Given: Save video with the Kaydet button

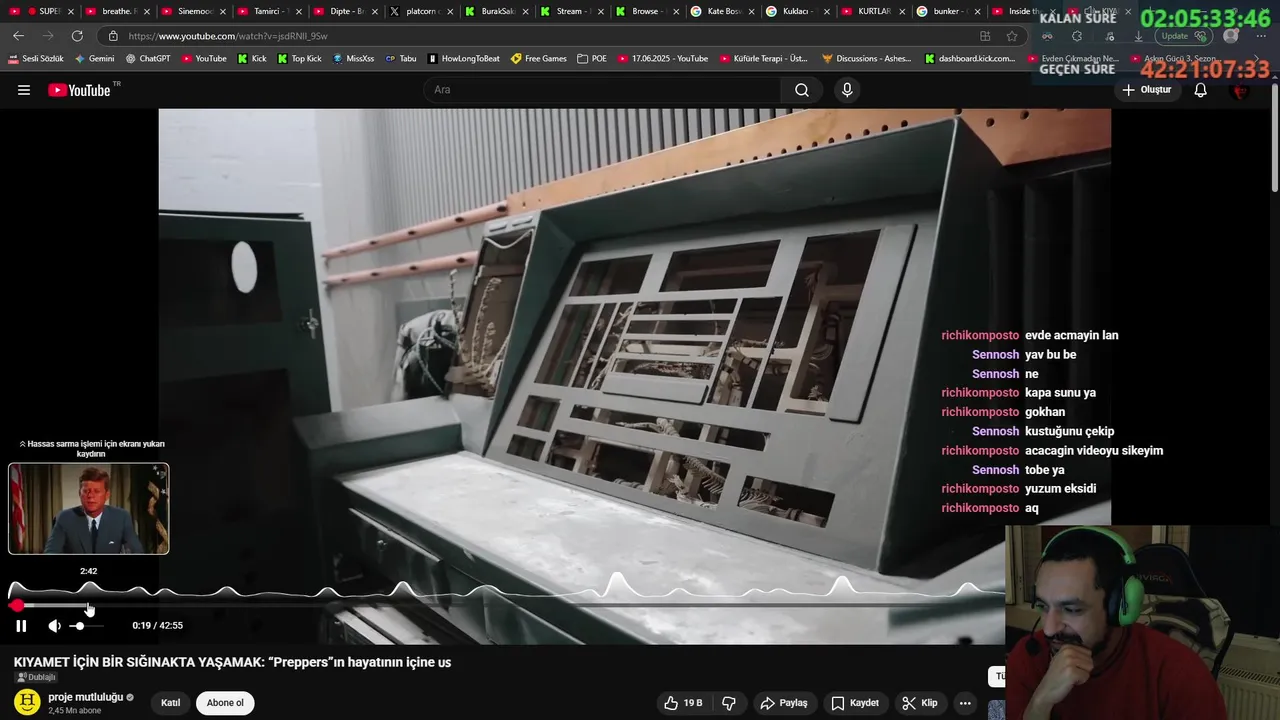Looking at the screenshot, I should coord(855,703).
